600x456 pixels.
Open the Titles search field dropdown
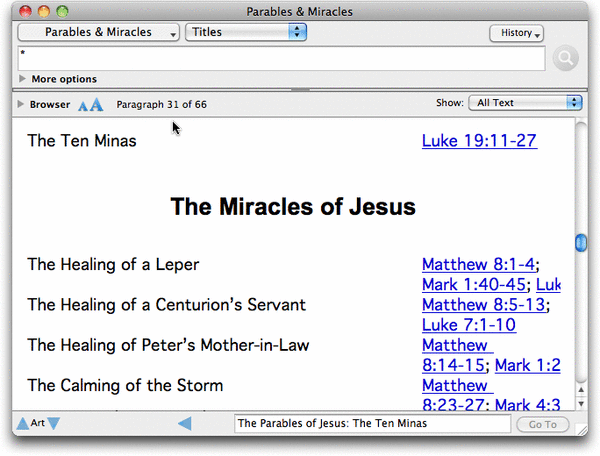click(x=246, y=33)
